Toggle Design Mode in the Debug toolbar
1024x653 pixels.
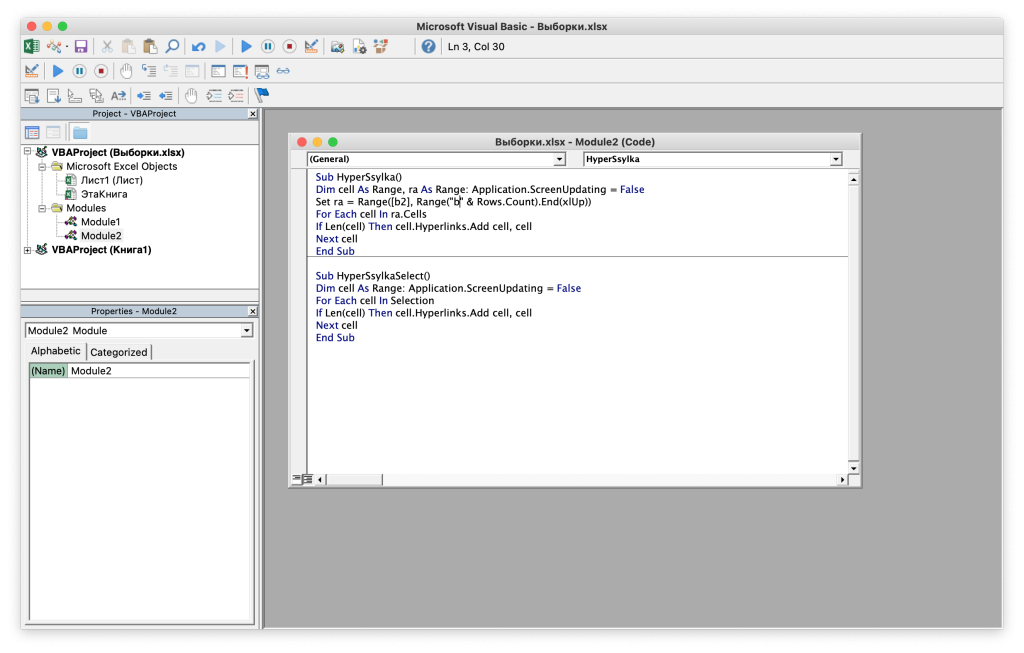[x=31, y=71]
